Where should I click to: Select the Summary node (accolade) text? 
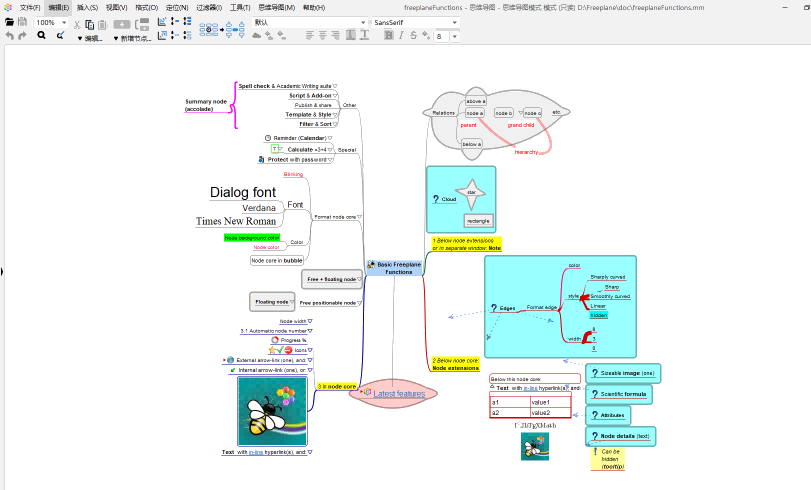click(x=206, y=105)
